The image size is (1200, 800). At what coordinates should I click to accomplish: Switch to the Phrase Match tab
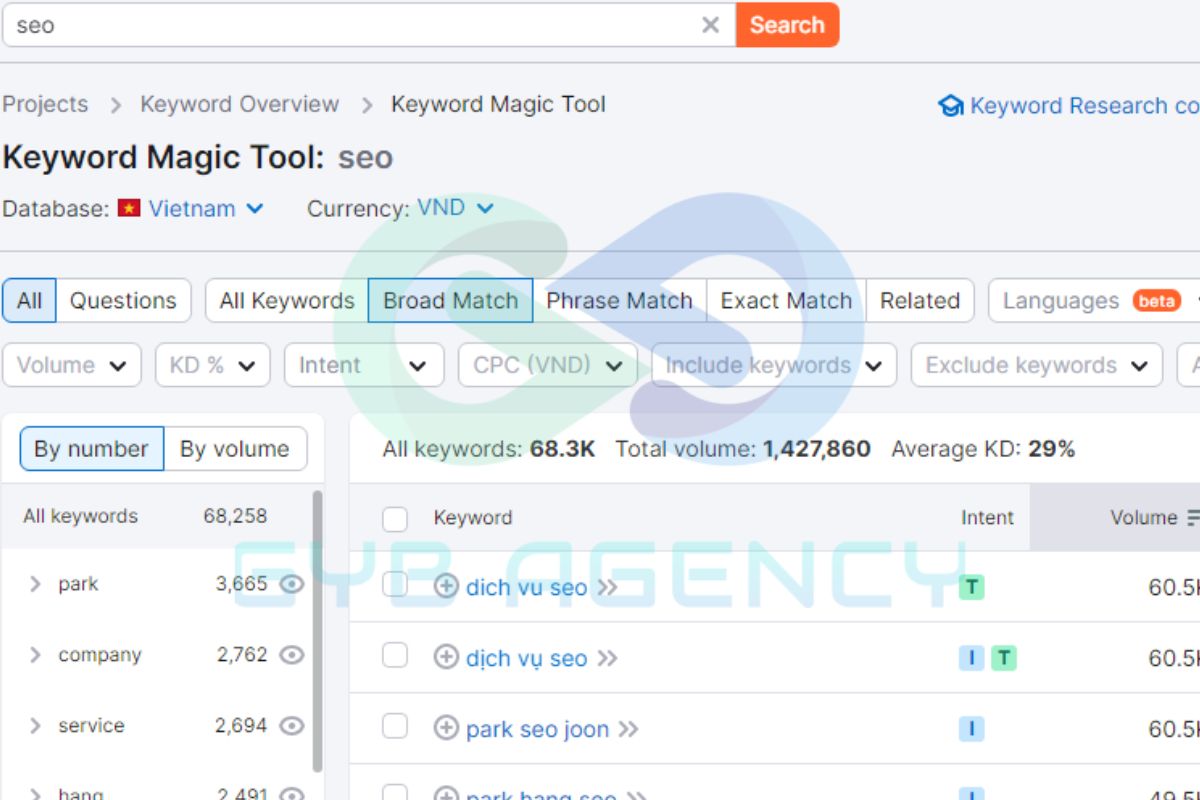619,300
